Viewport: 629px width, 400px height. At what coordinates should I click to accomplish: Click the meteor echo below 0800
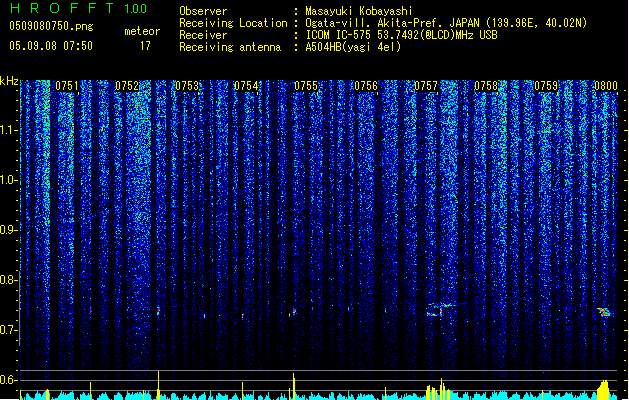pyautogui.click(x=605, y=312)
